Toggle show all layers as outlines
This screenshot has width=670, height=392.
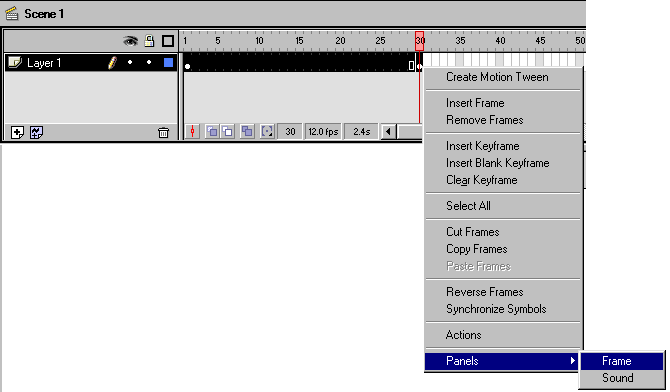tap(168, 41)
